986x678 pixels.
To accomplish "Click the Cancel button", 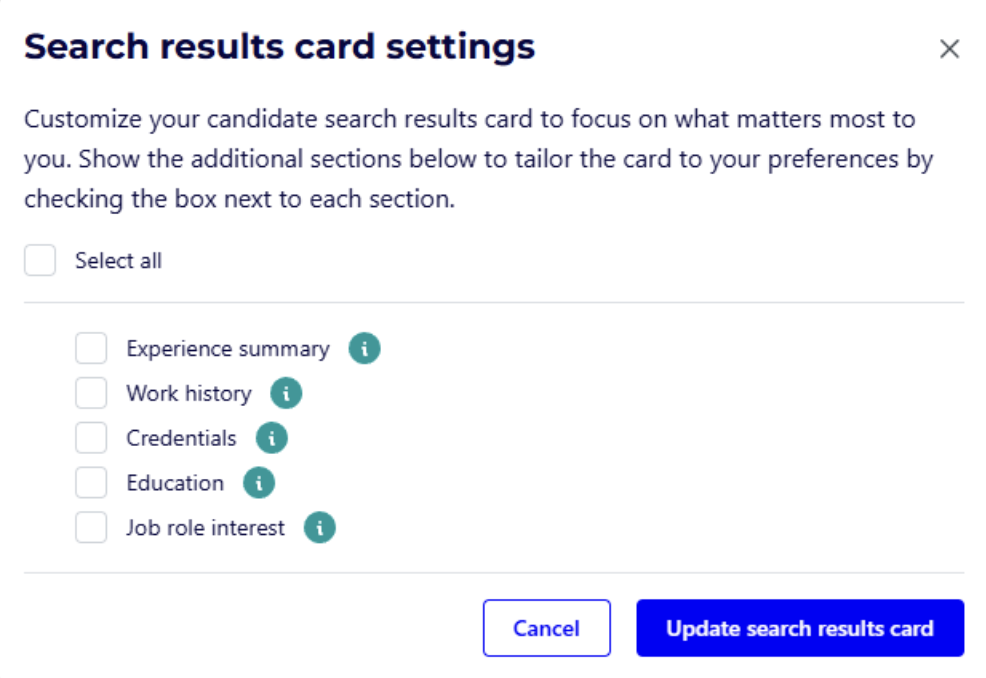I will [x=546, y=628].
